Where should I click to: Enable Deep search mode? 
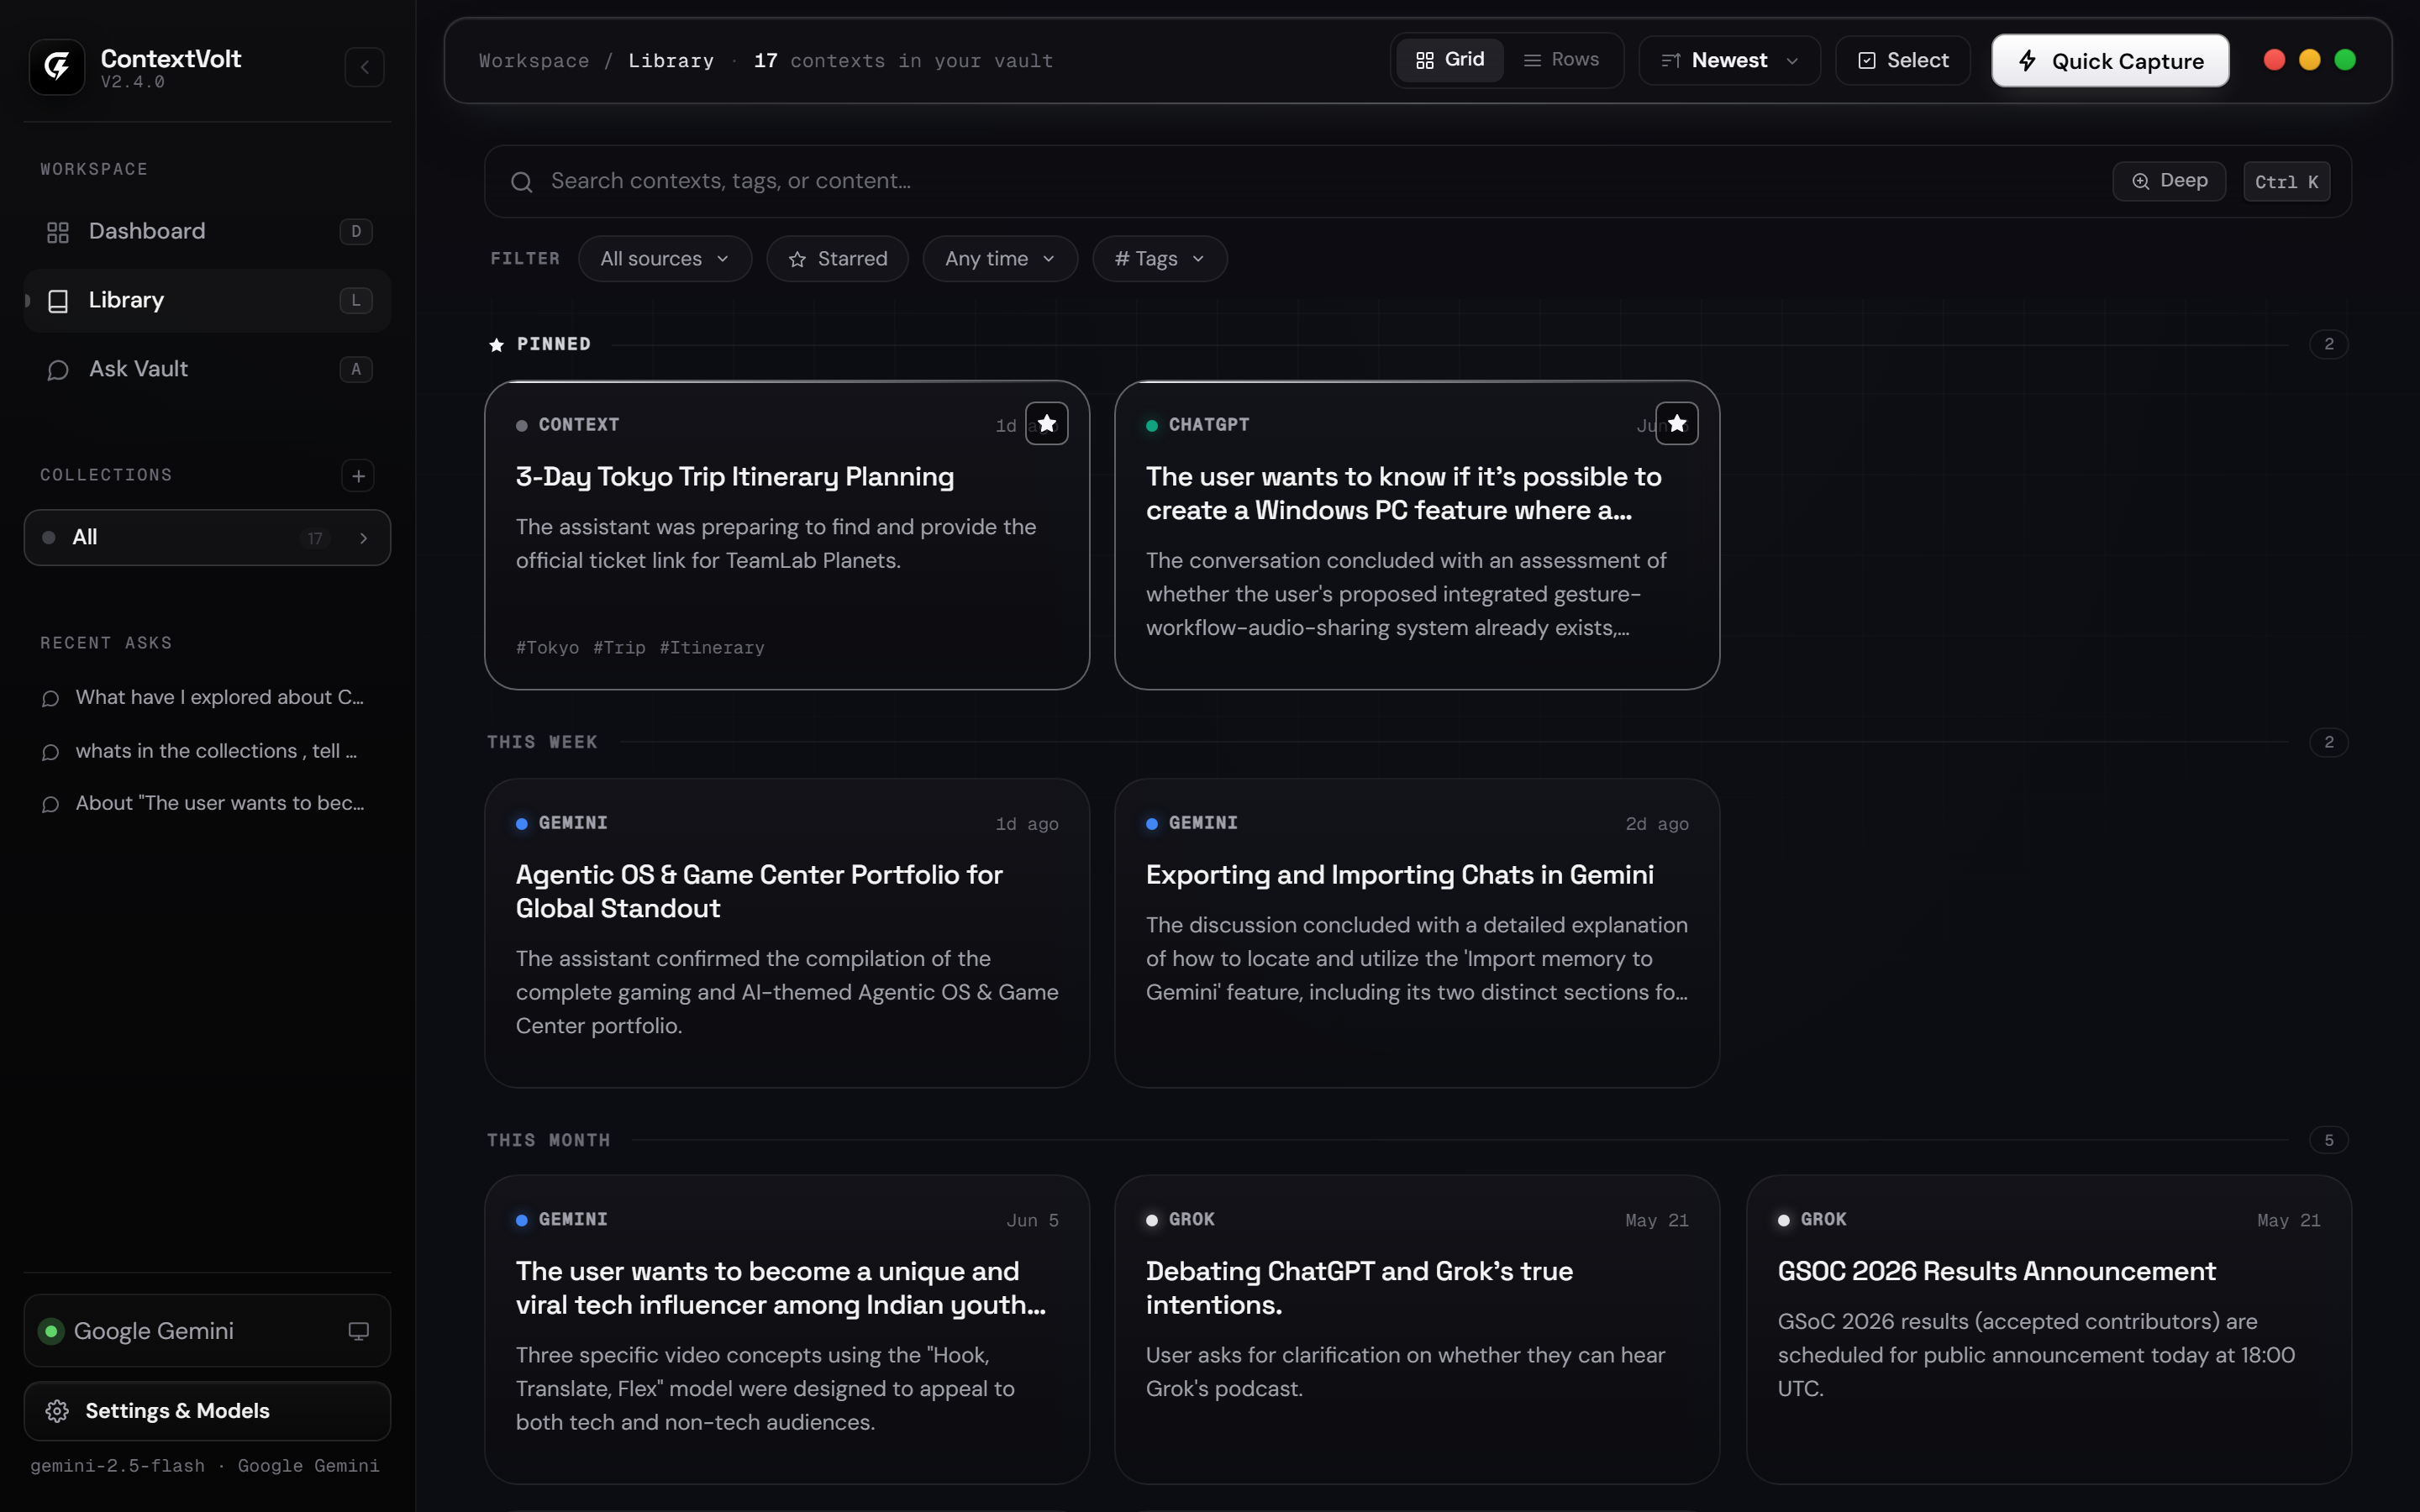click(2169, 181)
